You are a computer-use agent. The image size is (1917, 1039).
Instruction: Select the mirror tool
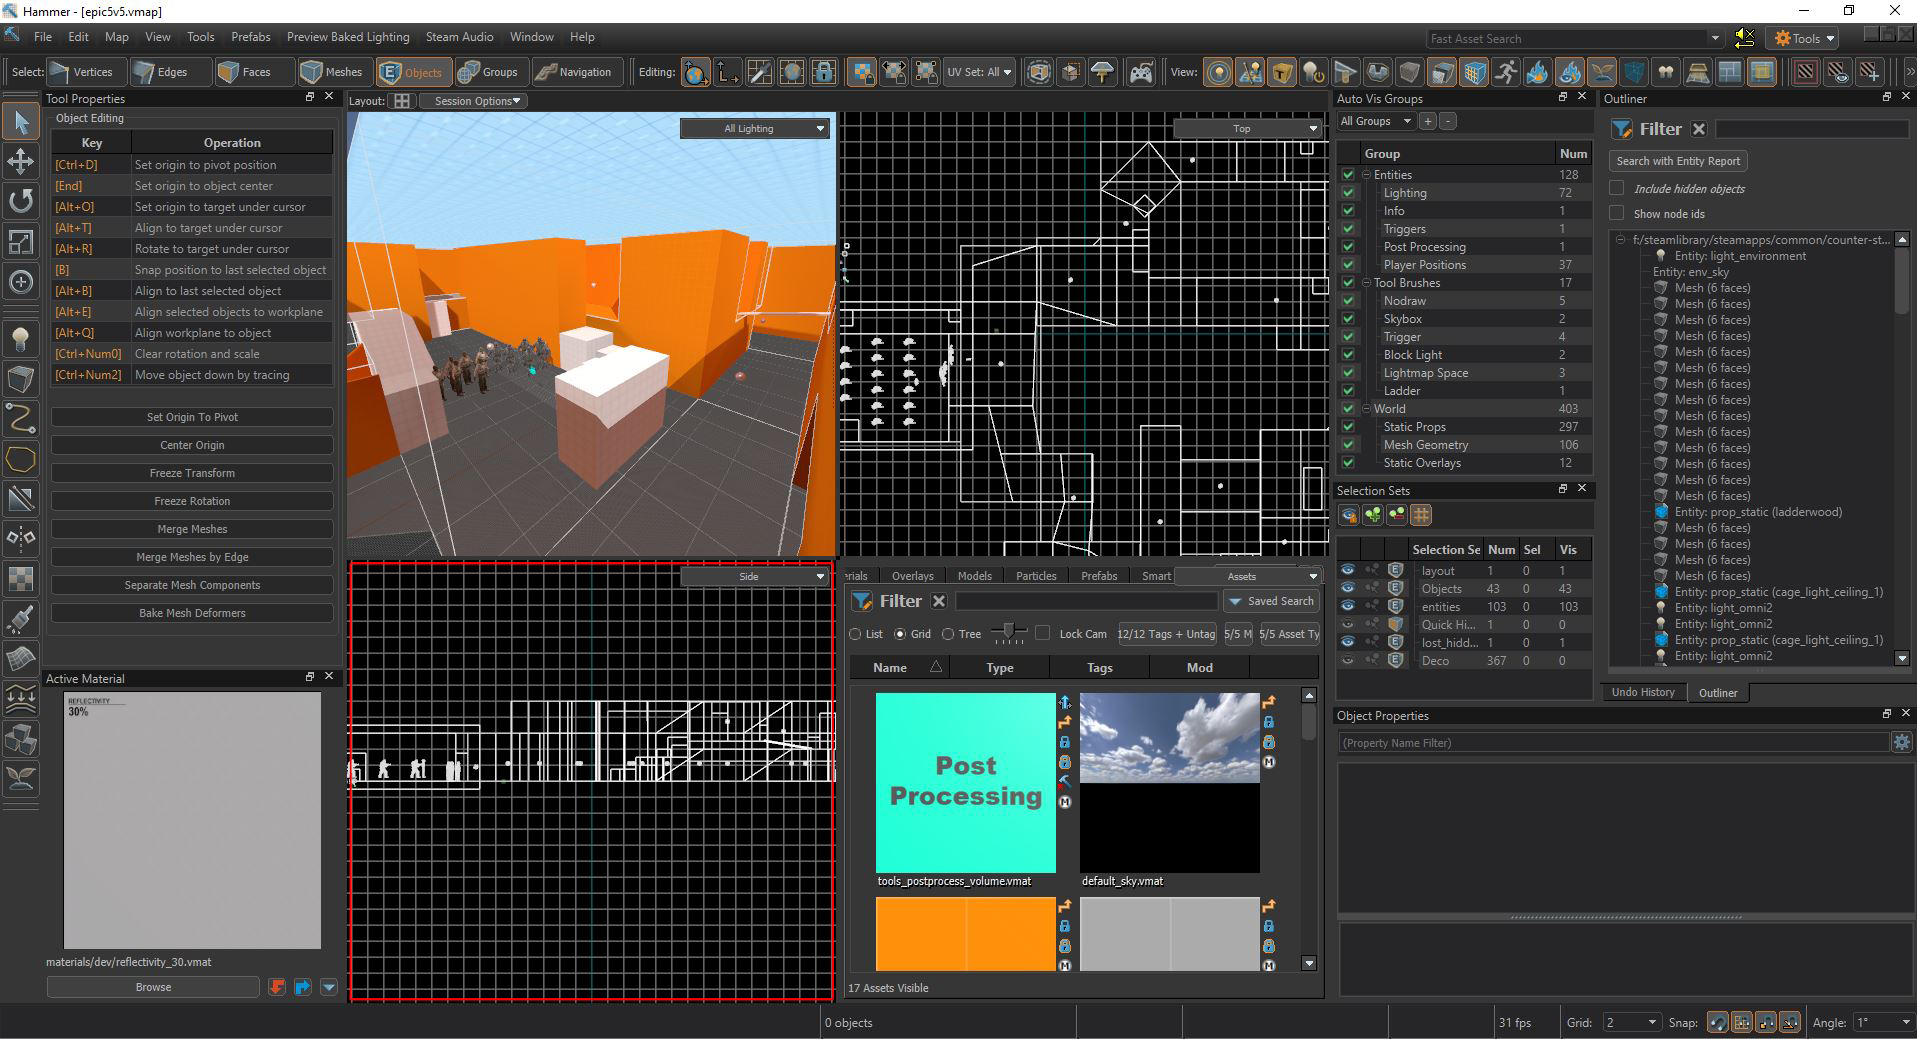point(21,539)
